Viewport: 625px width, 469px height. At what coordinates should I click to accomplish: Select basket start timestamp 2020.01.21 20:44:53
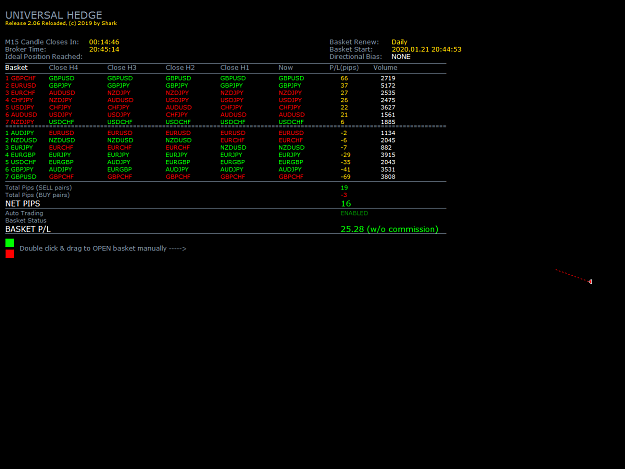tap(426, 49)
